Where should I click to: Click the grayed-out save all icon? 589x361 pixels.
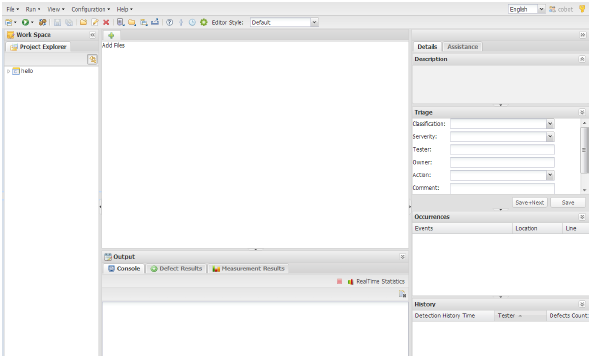click(69, 23)
